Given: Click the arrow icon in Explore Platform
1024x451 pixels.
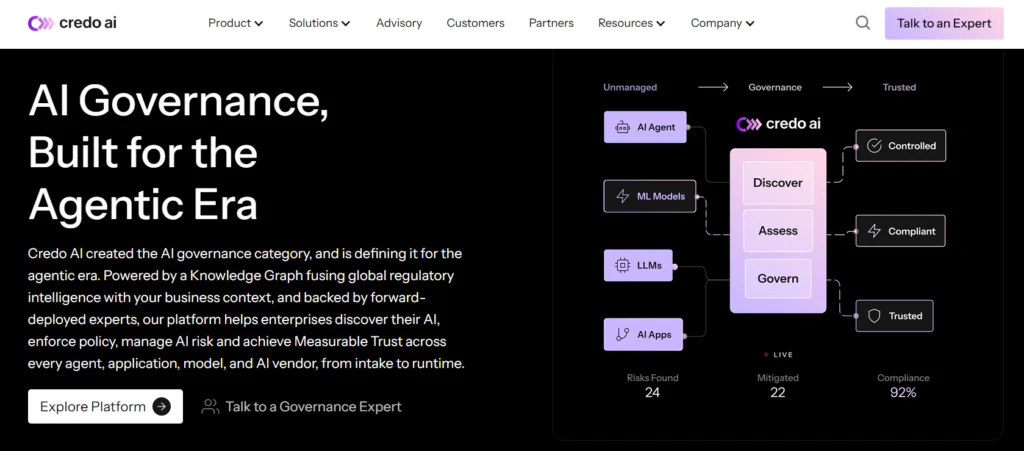Looking at the screenshot, I should 161,407.
